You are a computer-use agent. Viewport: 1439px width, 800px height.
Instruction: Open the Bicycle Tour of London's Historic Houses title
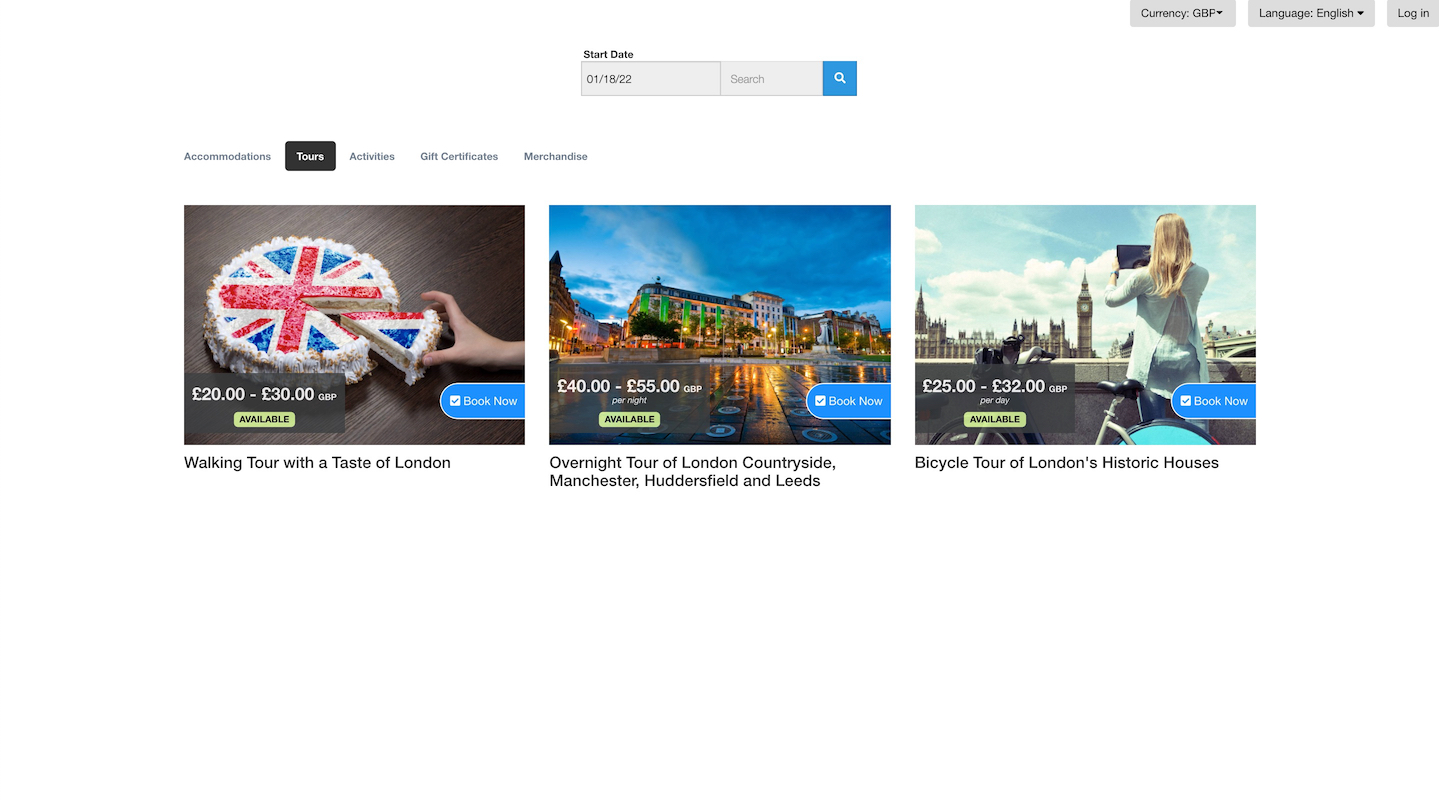coord(1067,463)
